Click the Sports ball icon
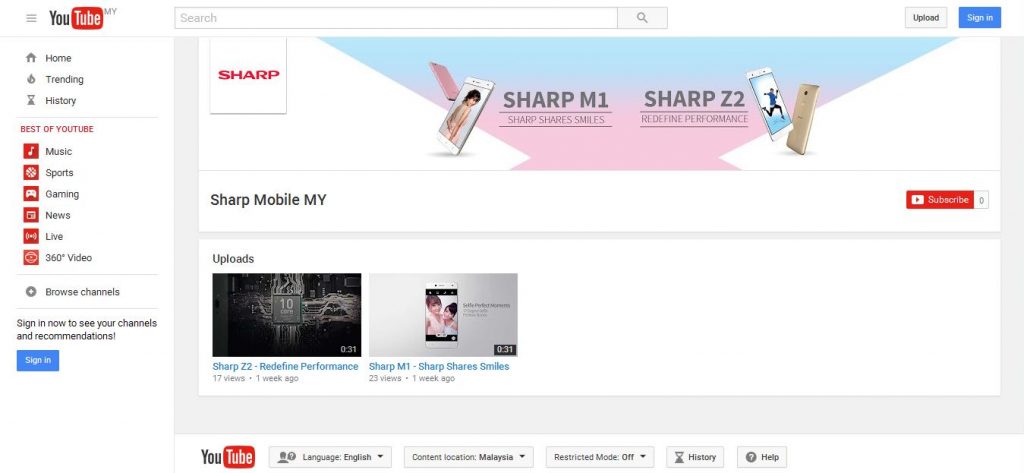 [x=31, y=172]
